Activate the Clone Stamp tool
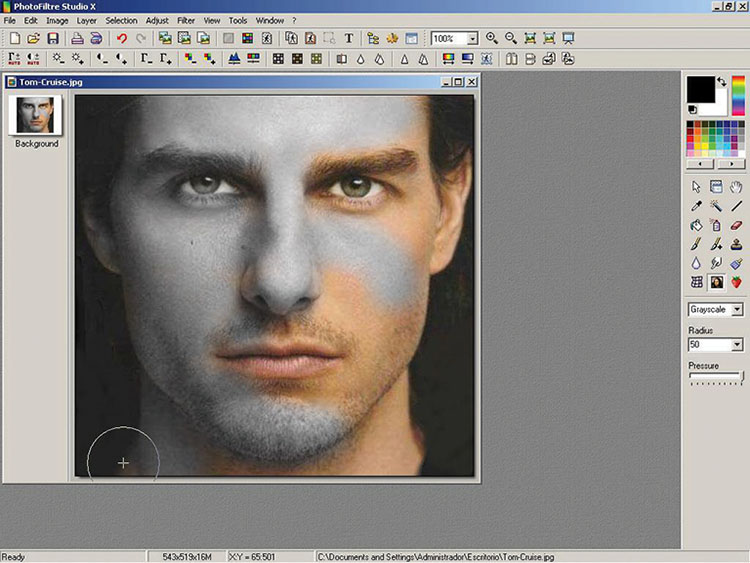750x563 pixels. pos(736,244)
